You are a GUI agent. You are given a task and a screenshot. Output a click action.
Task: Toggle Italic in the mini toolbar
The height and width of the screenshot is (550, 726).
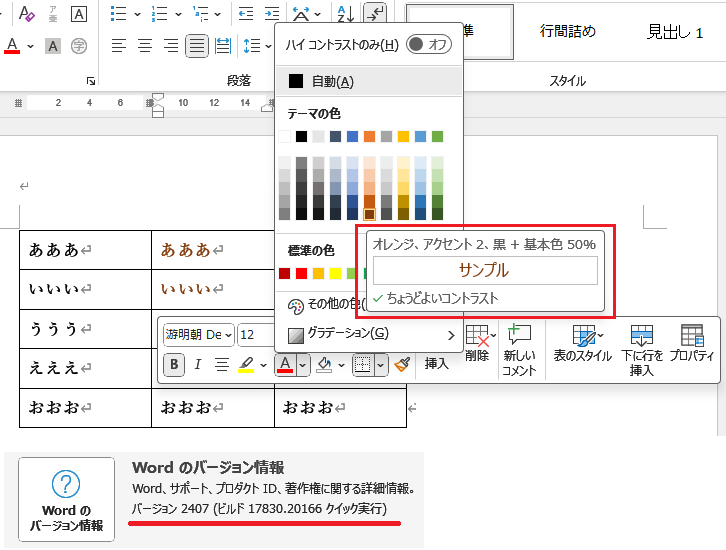pyautogui.click(x=198, y=365)
